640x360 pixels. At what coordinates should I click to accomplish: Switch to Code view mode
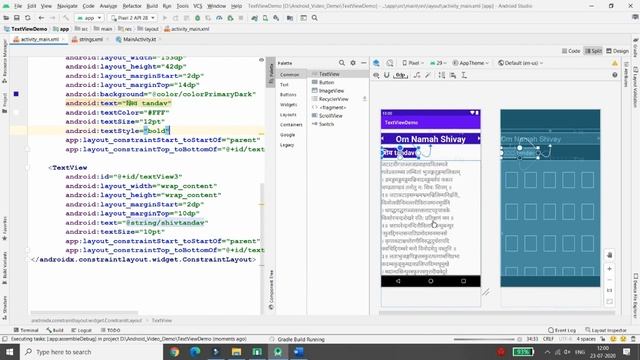(571, 51)
